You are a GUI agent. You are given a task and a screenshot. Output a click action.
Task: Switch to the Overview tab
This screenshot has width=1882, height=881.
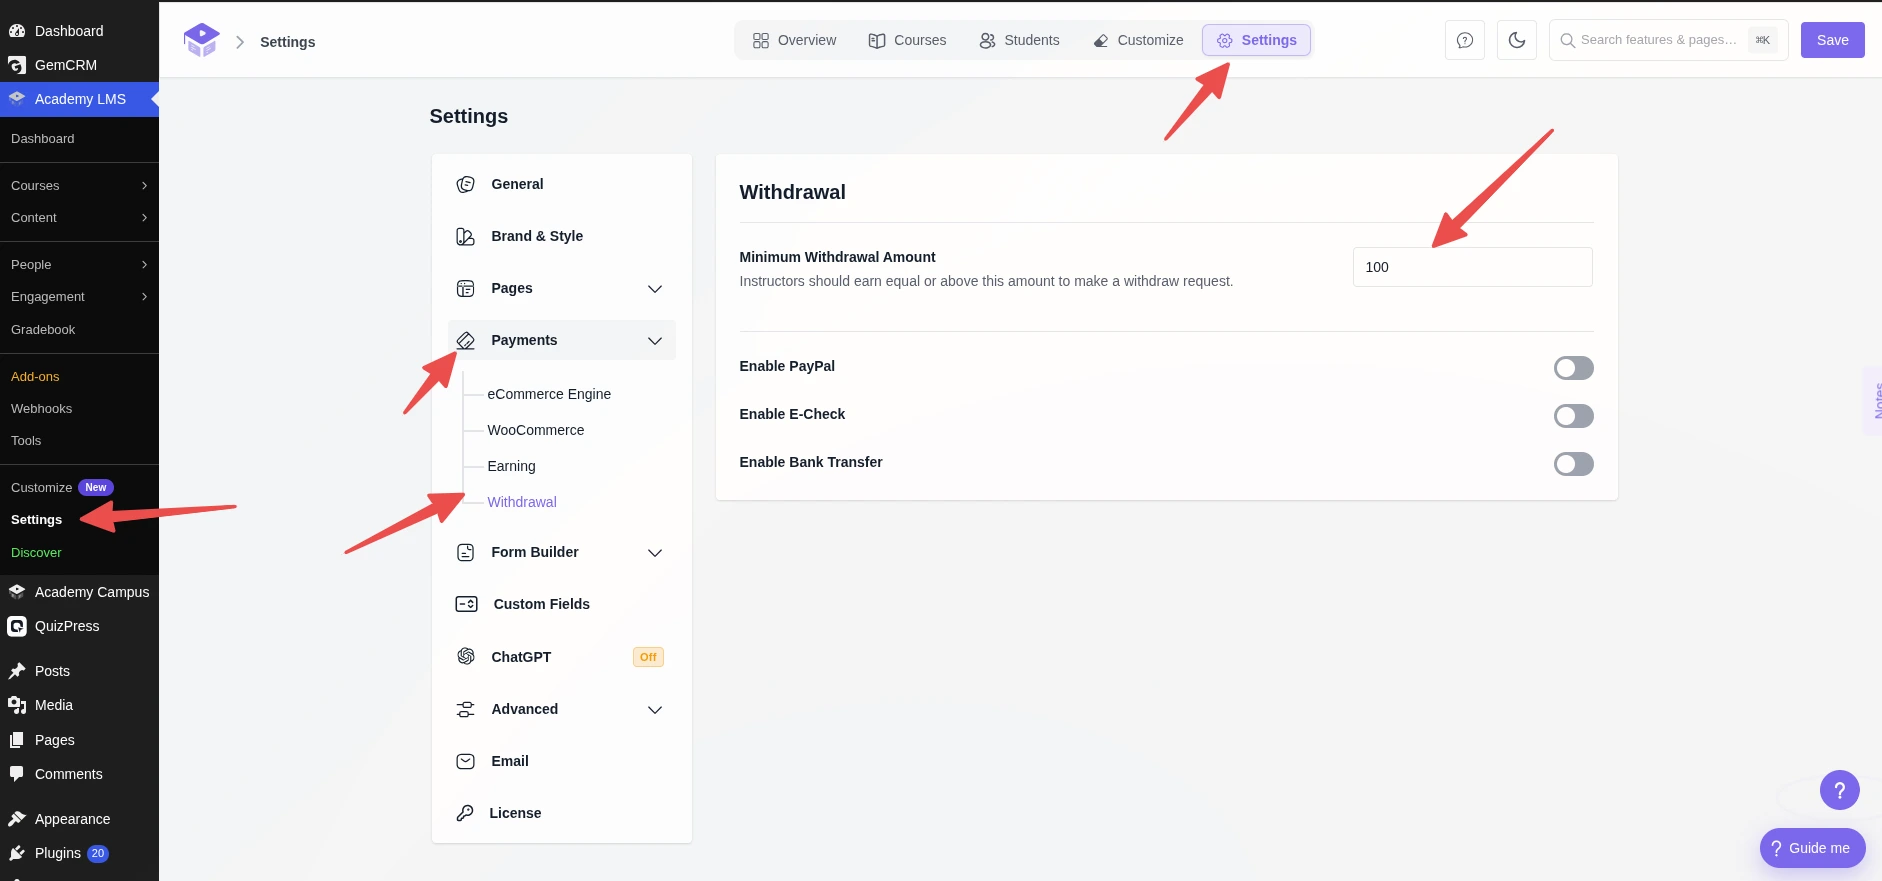coord(794,40)
